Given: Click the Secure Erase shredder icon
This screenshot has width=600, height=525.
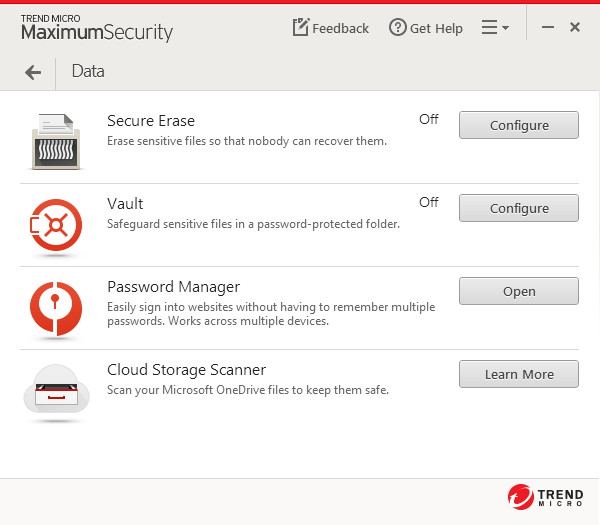Looking at the screenshot, I should 56,142.
